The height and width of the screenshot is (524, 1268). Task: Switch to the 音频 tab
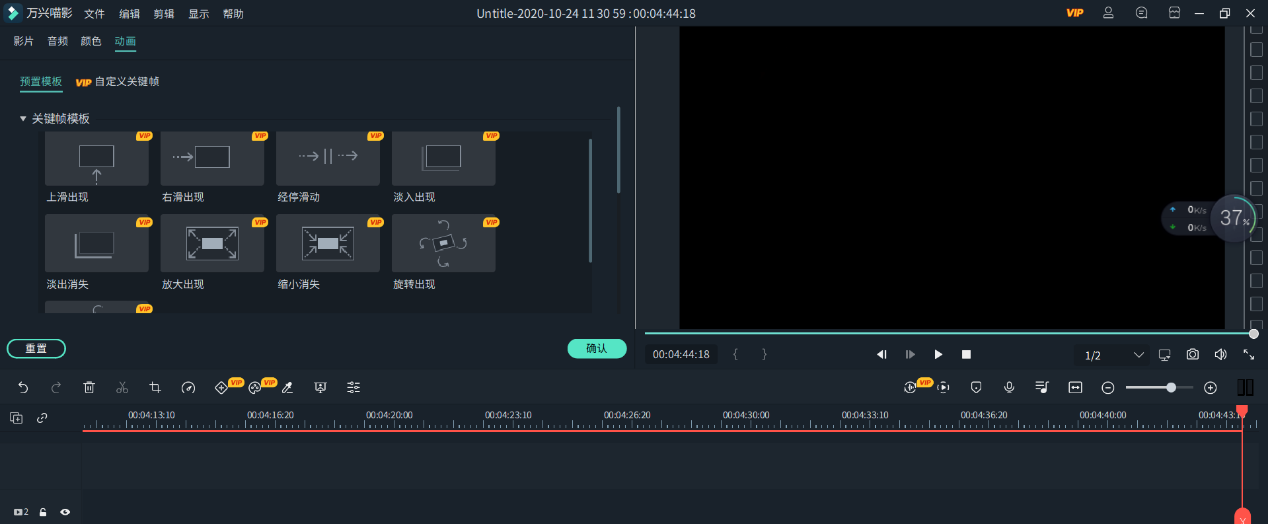click(58, 42)
